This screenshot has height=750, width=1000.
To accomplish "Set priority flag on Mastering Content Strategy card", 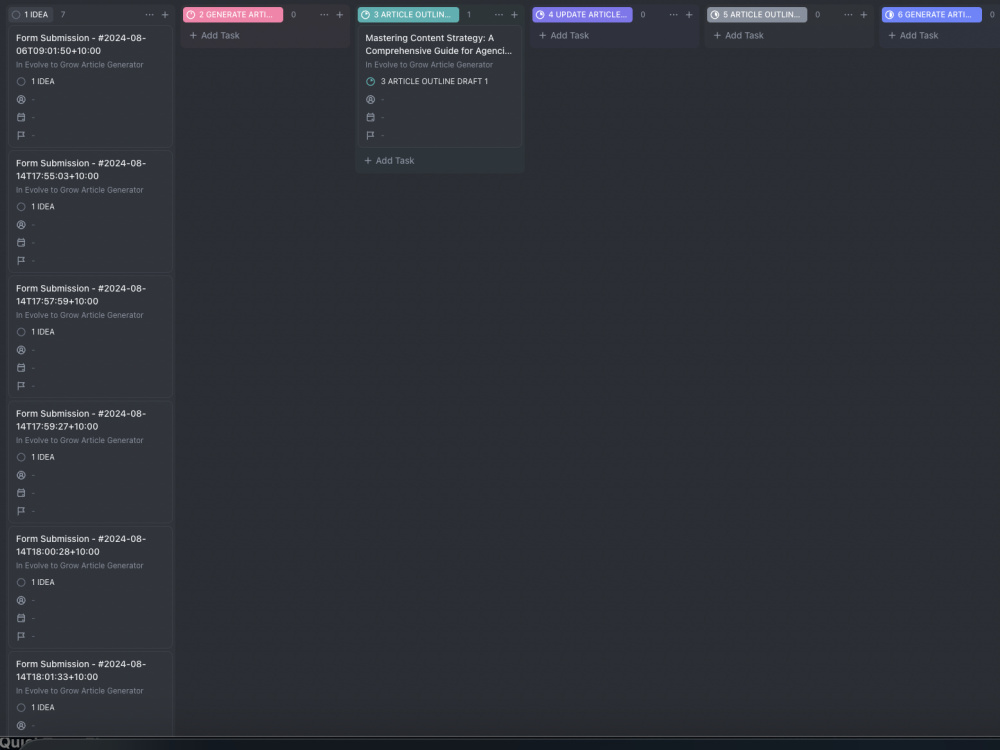I will (x=371, y=135).
